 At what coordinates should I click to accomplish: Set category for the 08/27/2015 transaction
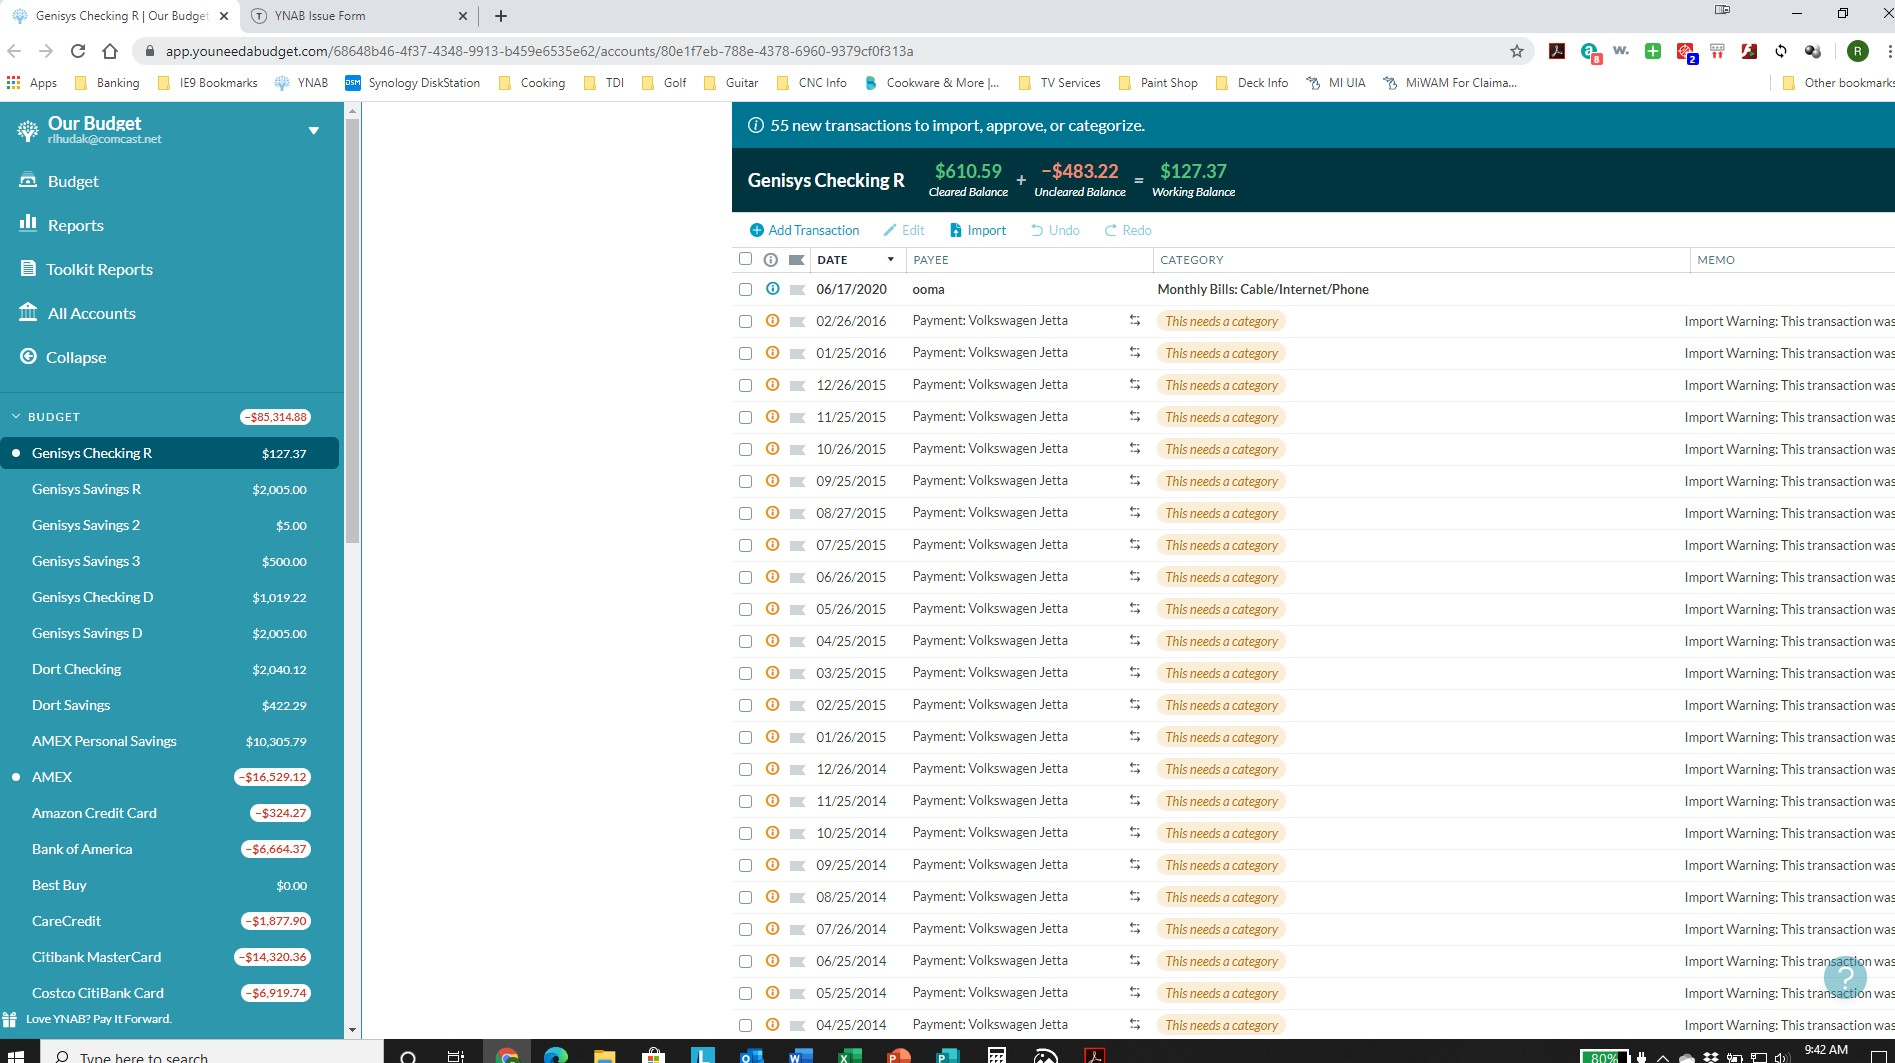1221,513
